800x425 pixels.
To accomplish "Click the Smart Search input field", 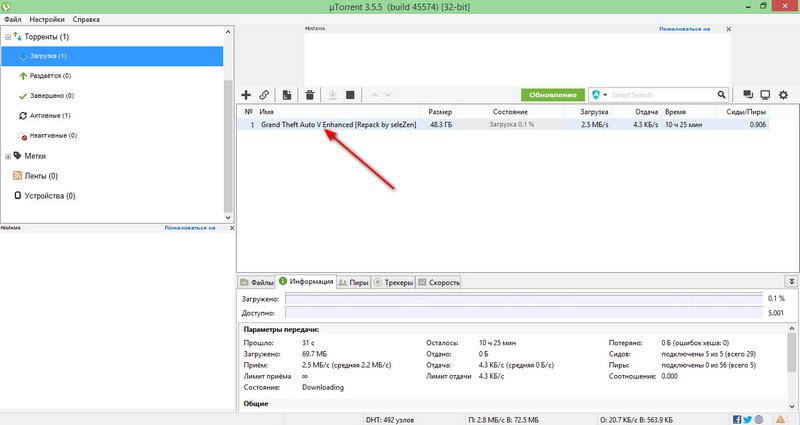I will click(x=670, y=94).
